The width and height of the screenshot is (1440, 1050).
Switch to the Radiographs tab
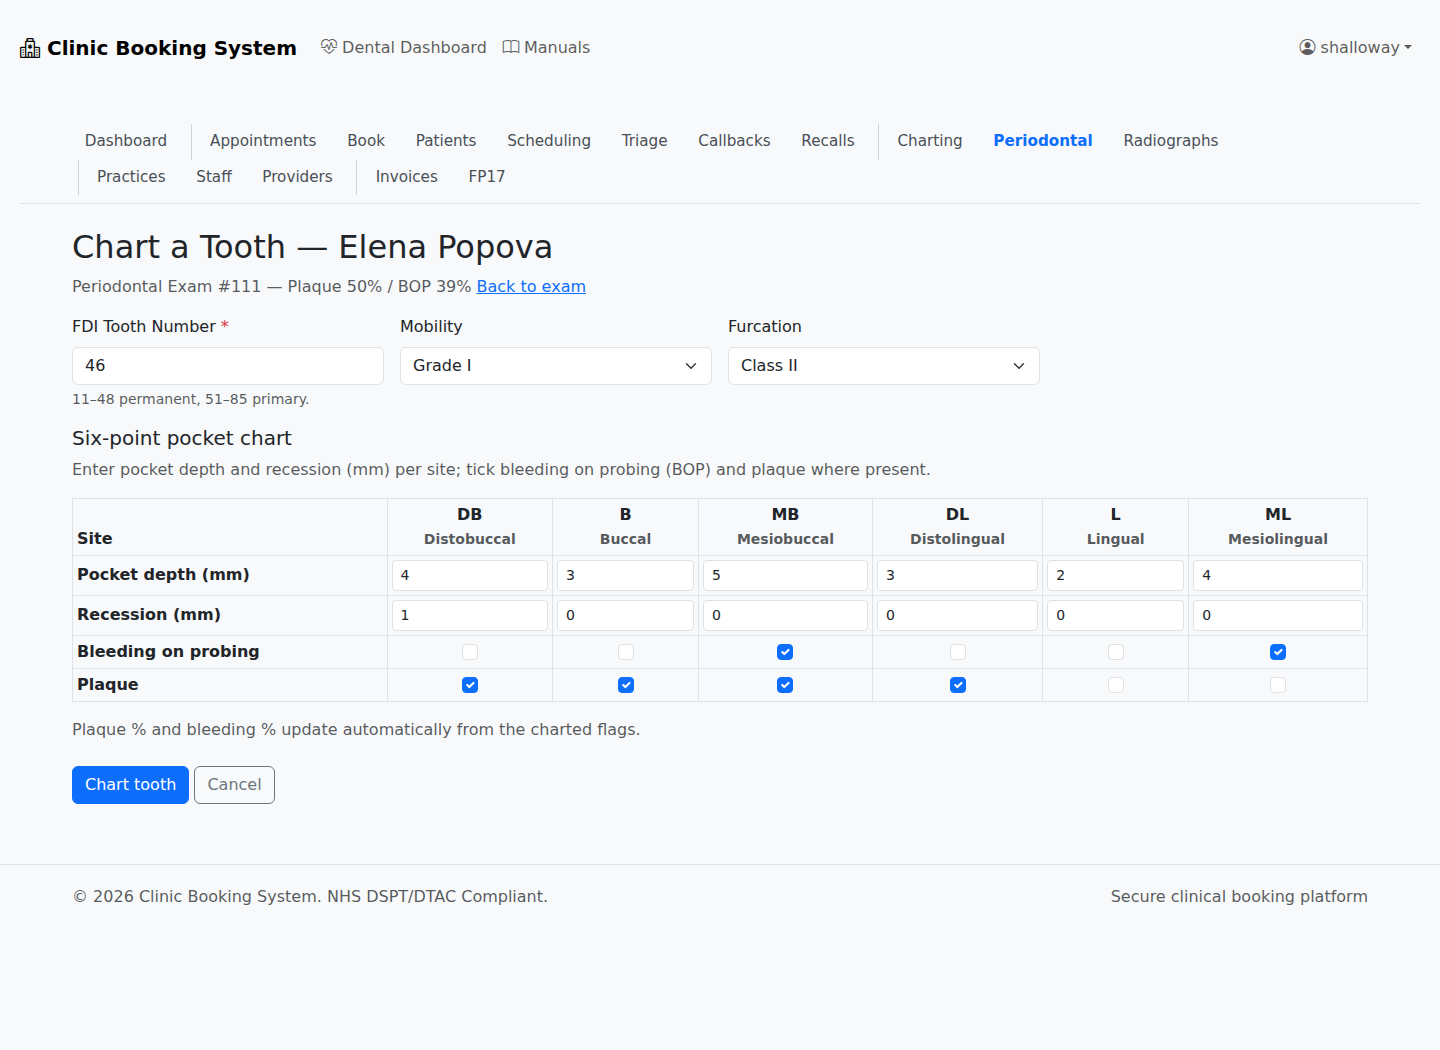pyautogui.click(x=1171, y=141)
